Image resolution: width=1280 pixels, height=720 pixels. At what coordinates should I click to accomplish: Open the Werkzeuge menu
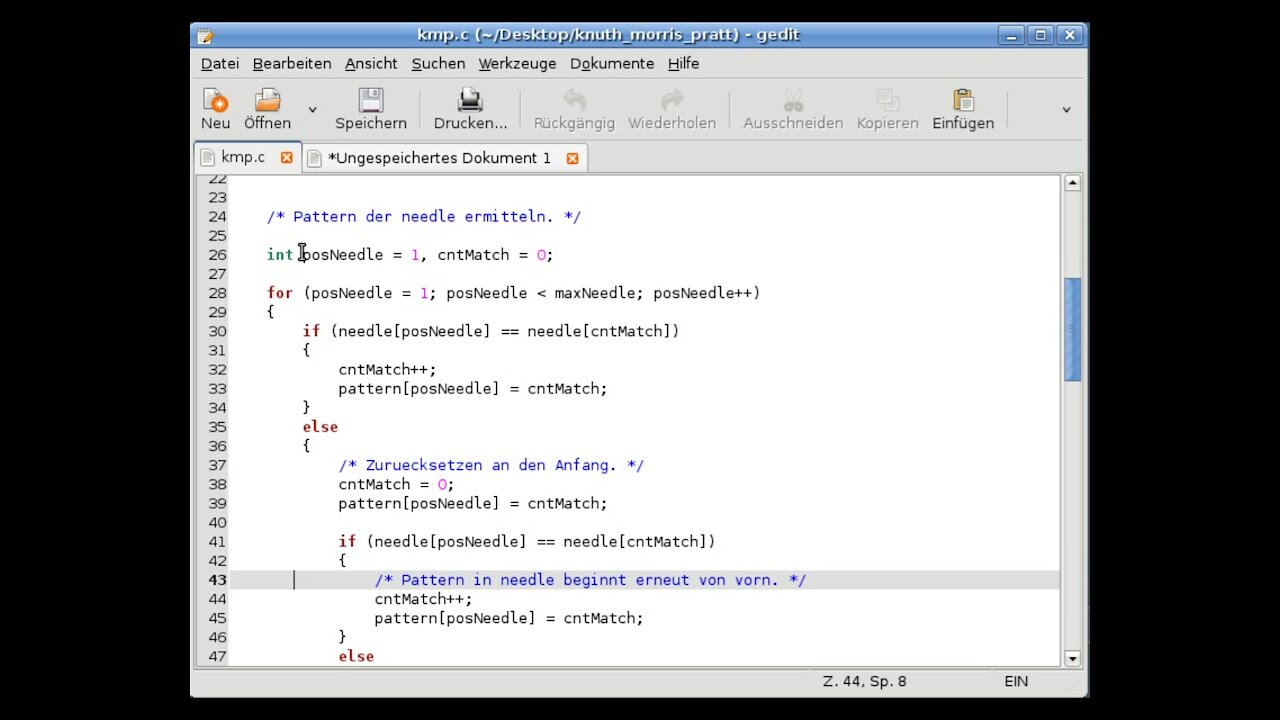click(x=517, y=63)
